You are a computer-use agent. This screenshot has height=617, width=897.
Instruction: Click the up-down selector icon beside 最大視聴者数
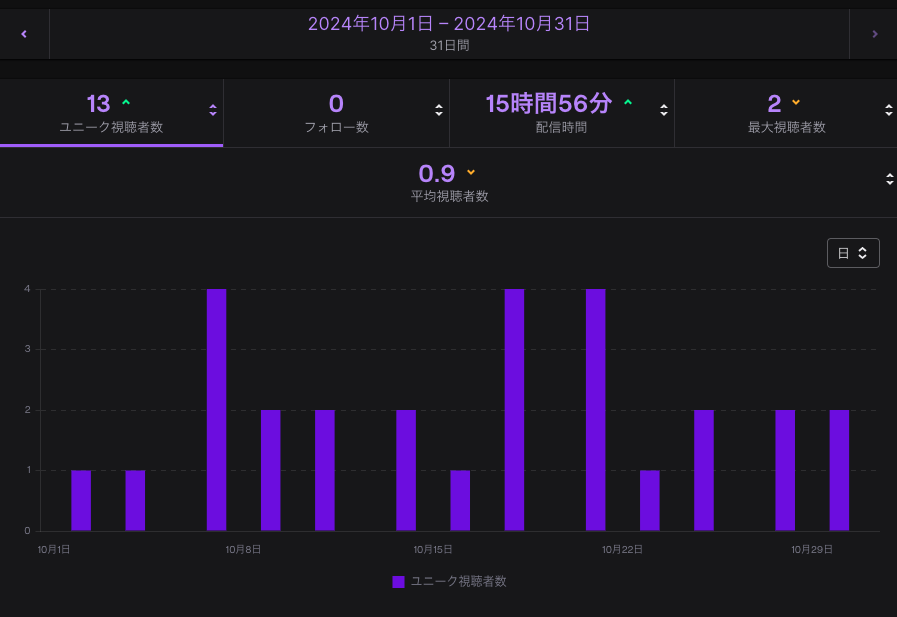pos(889,110)
